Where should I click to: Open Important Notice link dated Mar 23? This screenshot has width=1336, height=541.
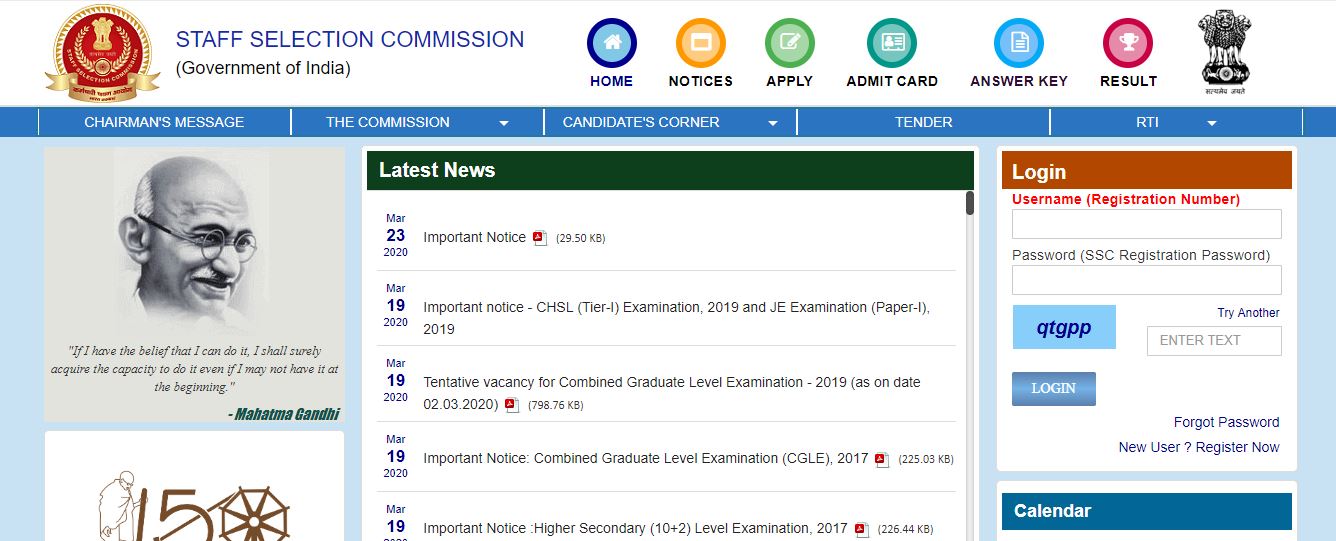474,237
